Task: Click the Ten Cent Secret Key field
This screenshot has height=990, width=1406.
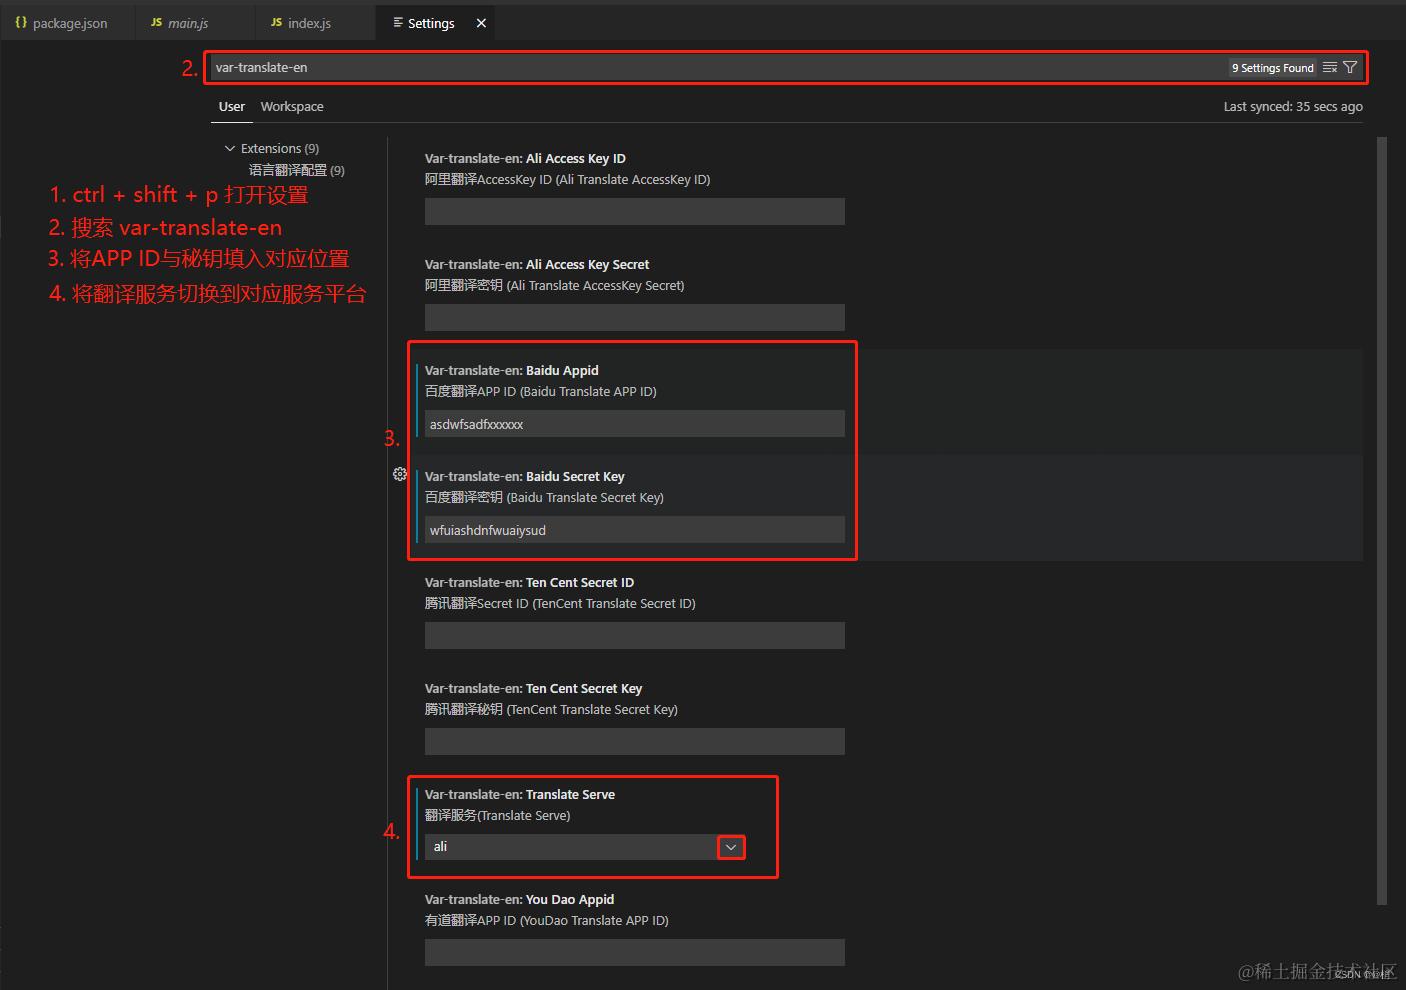Action: pyautogui.click(x=635, y=741)
